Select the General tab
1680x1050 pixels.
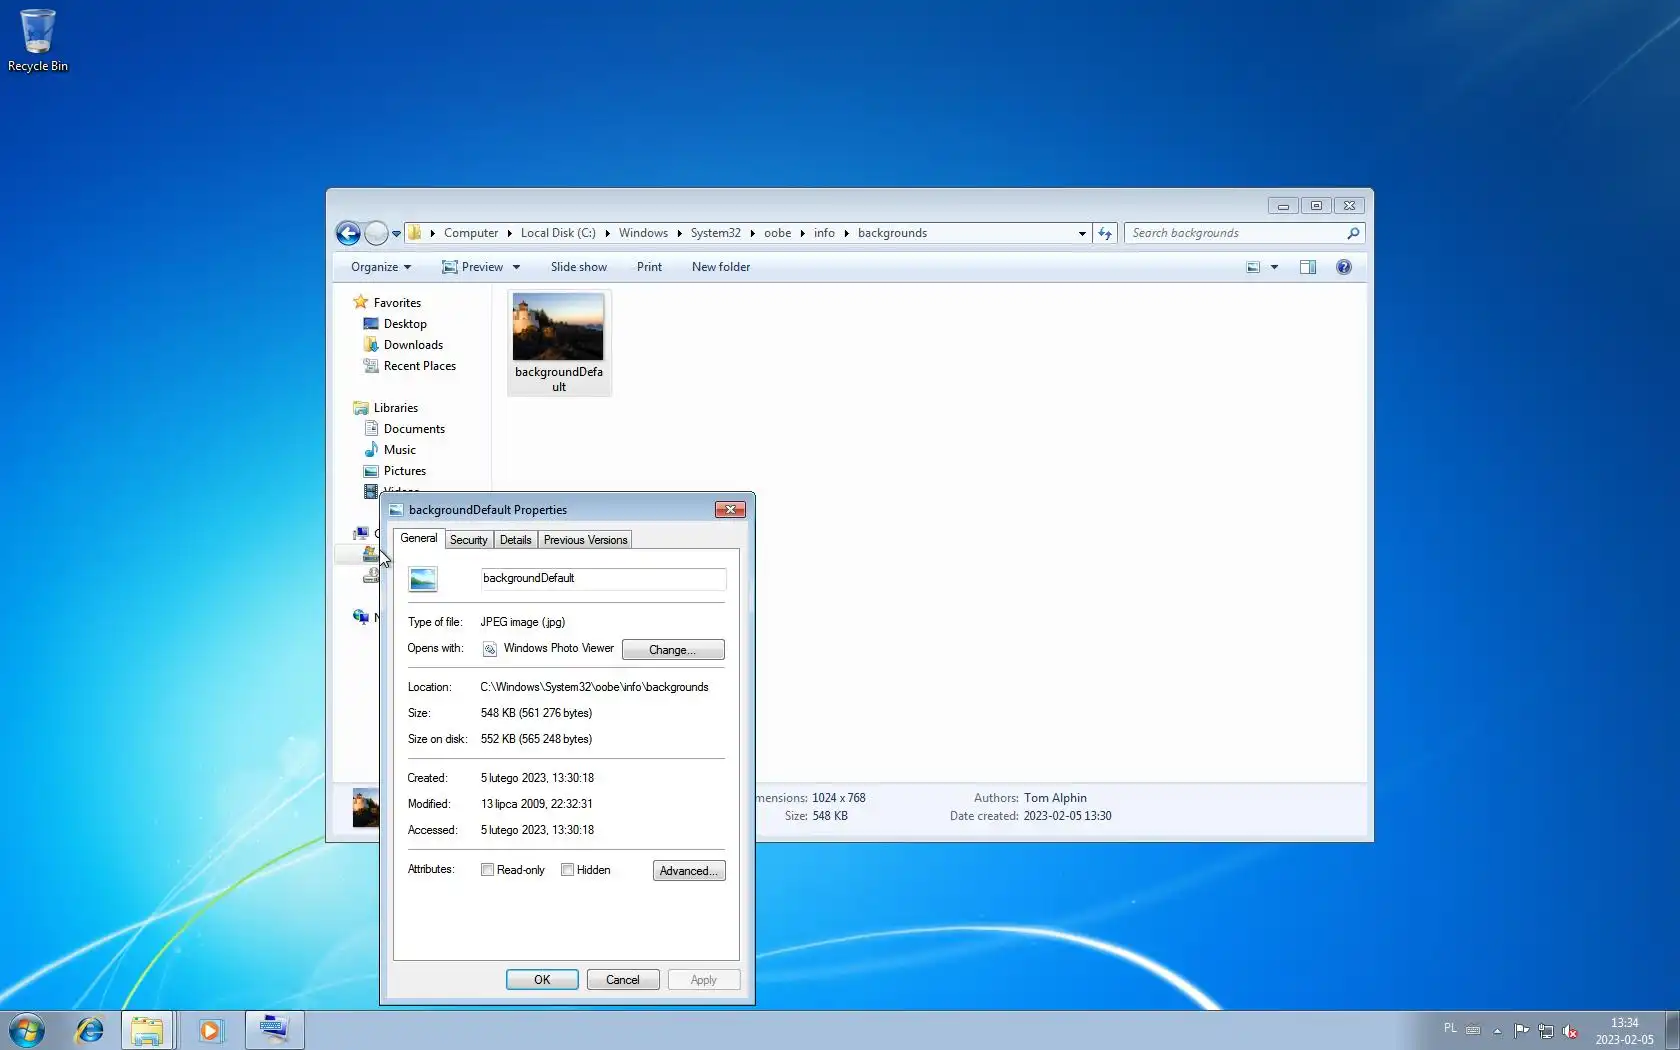[x=419, y=538]
